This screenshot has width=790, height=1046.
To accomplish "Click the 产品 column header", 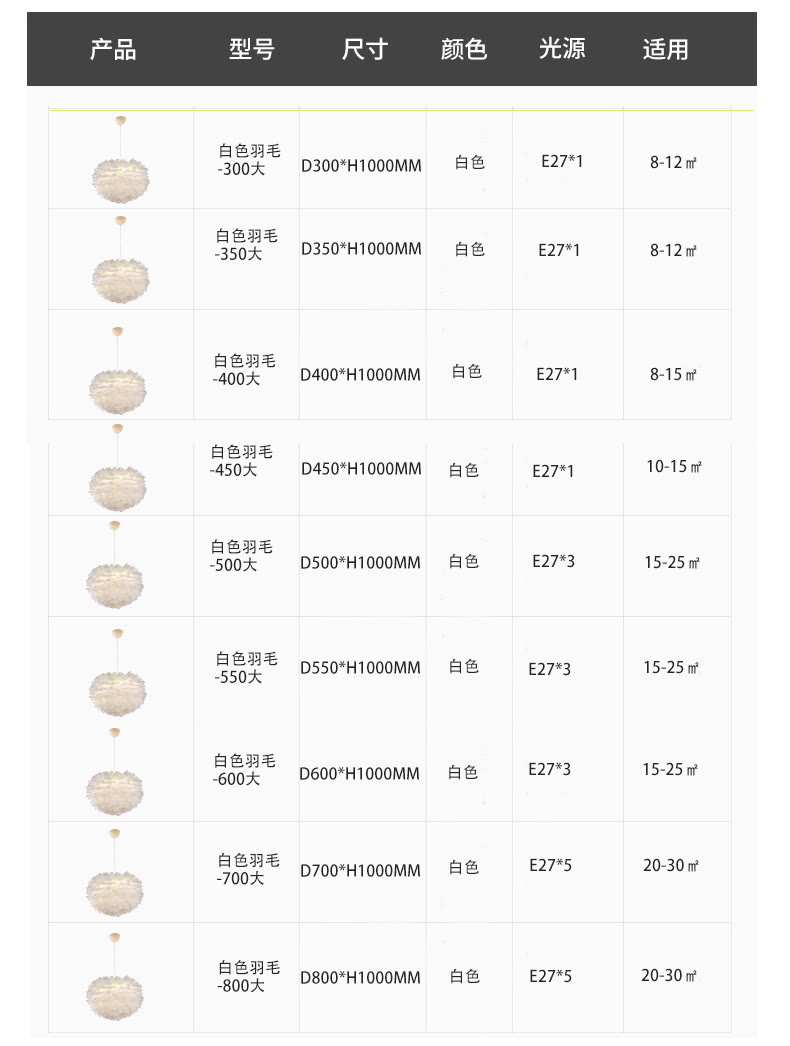I will click(113, 49).
